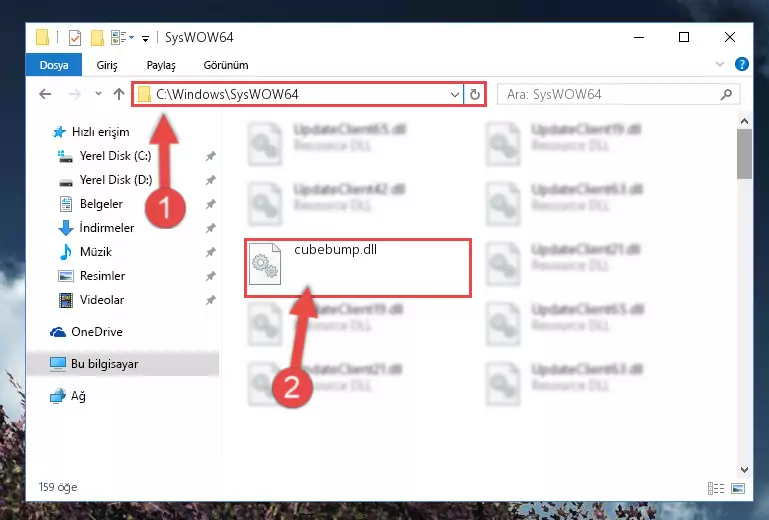
Task: Click pin icon next to Videolar
Action: click(210, 300)
